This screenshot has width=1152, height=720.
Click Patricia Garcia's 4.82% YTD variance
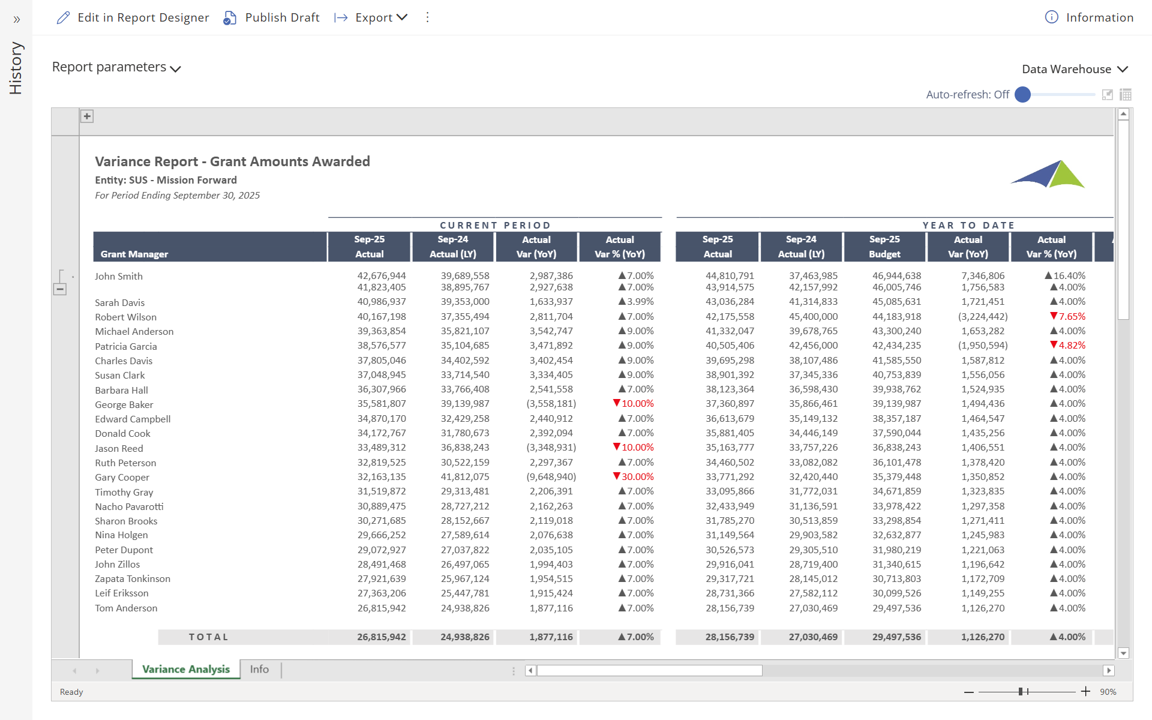(x=1068, y=345)
